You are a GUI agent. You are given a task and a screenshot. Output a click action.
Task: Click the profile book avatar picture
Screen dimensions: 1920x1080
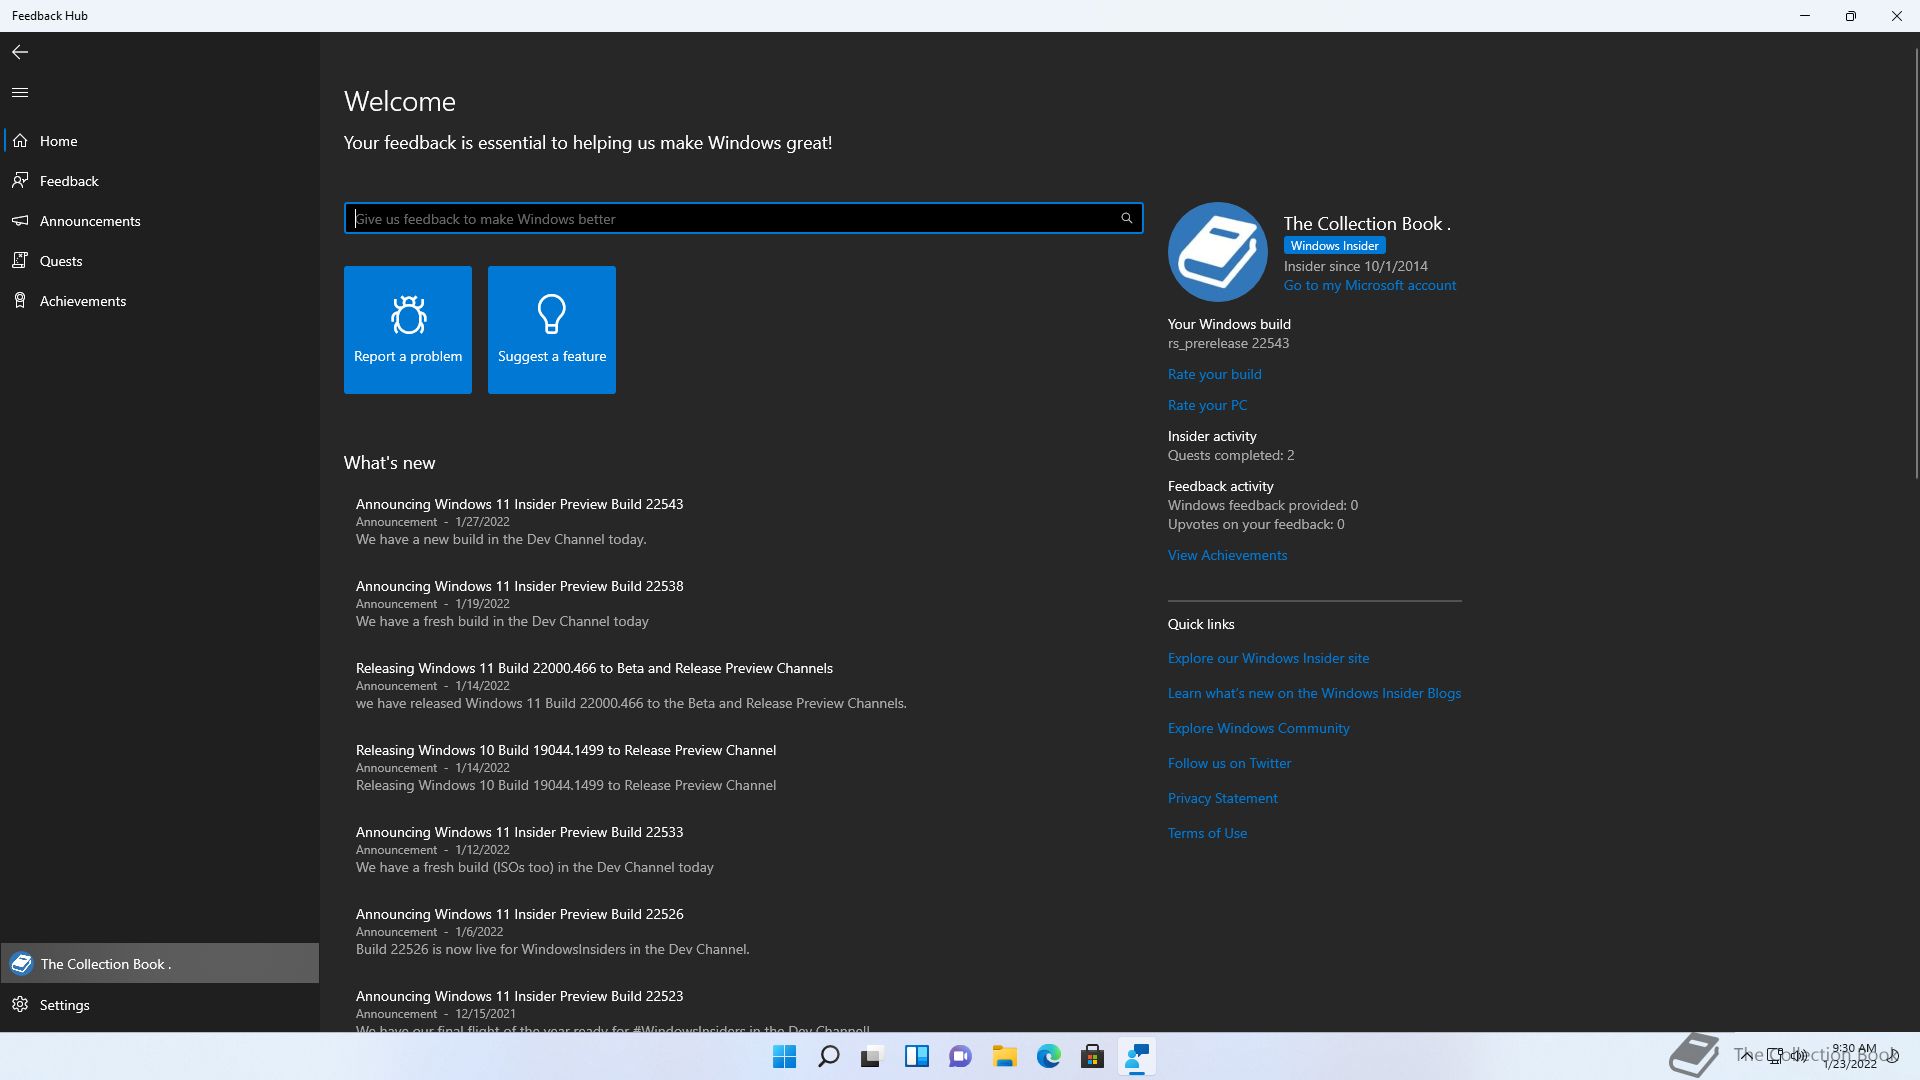[x=1218, y=252]
